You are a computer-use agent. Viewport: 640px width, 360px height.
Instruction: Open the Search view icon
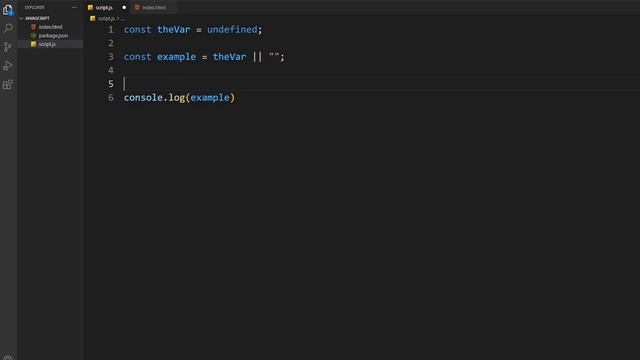pos(8,28)
